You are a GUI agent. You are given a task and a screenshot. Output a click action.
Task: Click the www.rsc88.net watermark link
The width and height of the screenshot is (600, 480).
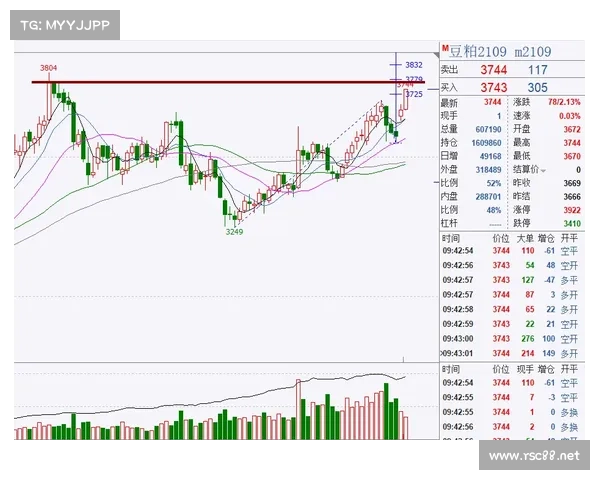pyautogui.click(x=533, y=457)
